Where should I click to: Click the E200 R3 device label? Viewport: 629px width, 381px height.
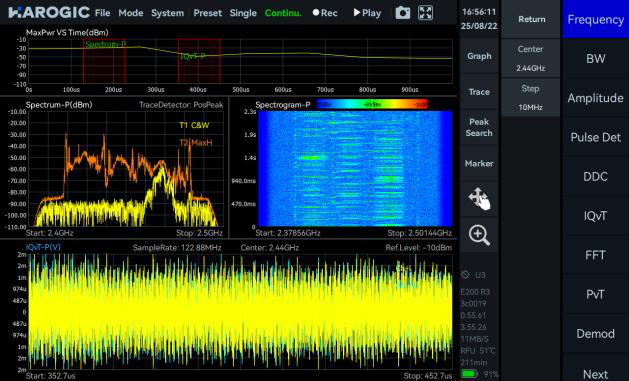475,292
